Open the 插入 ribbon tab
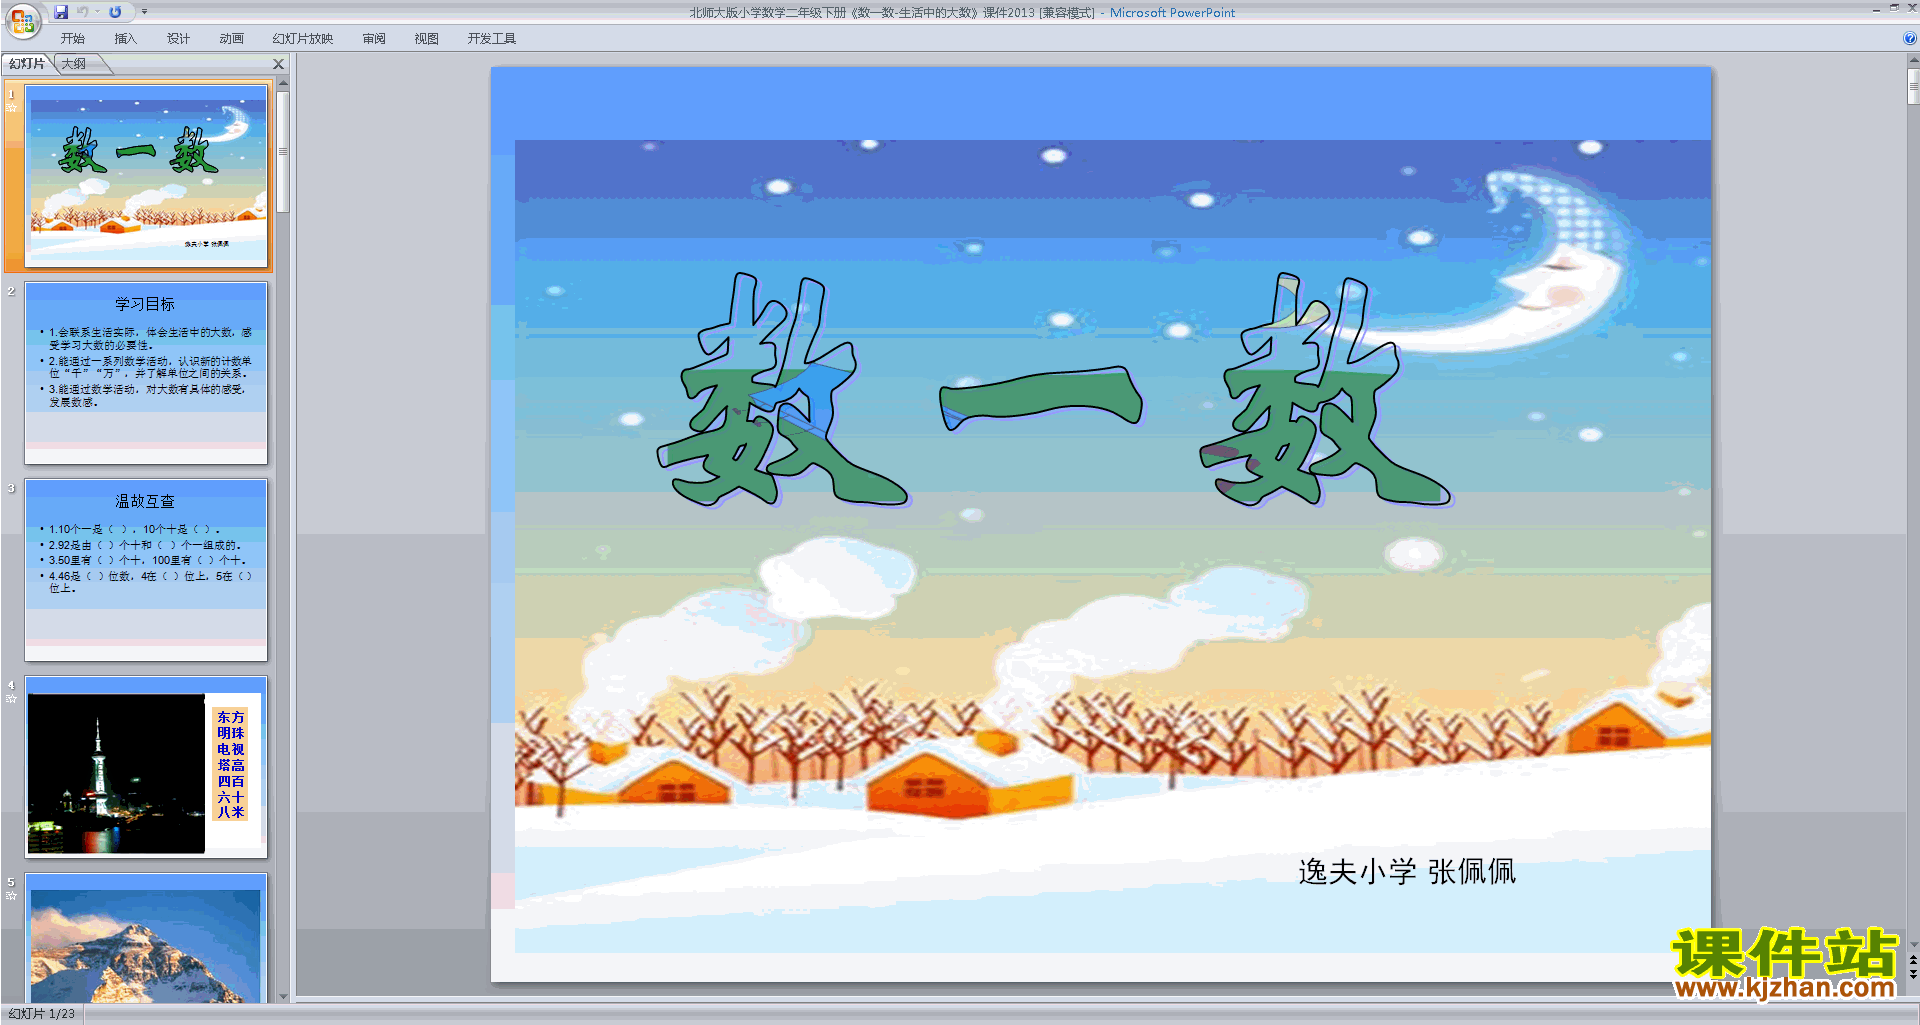 coord(126,38)
